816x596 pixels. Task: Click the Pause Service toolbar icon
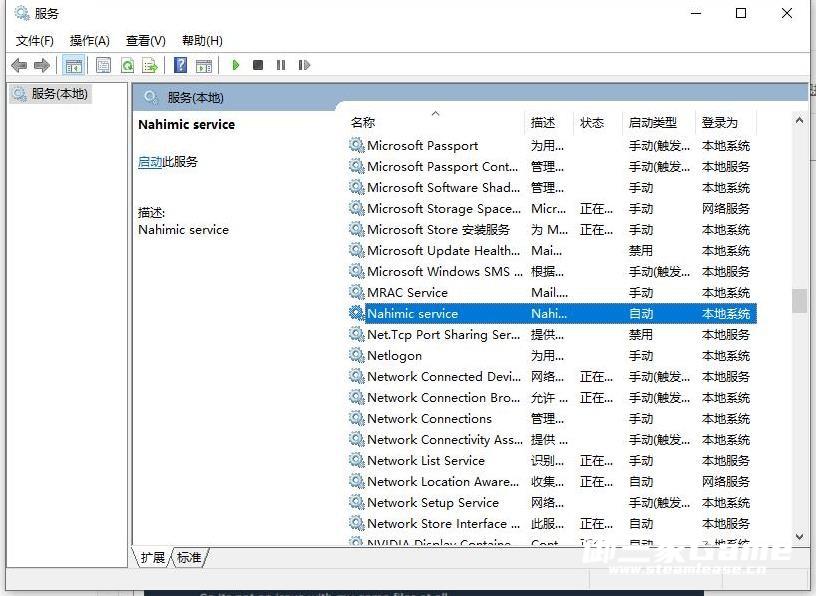281,65
